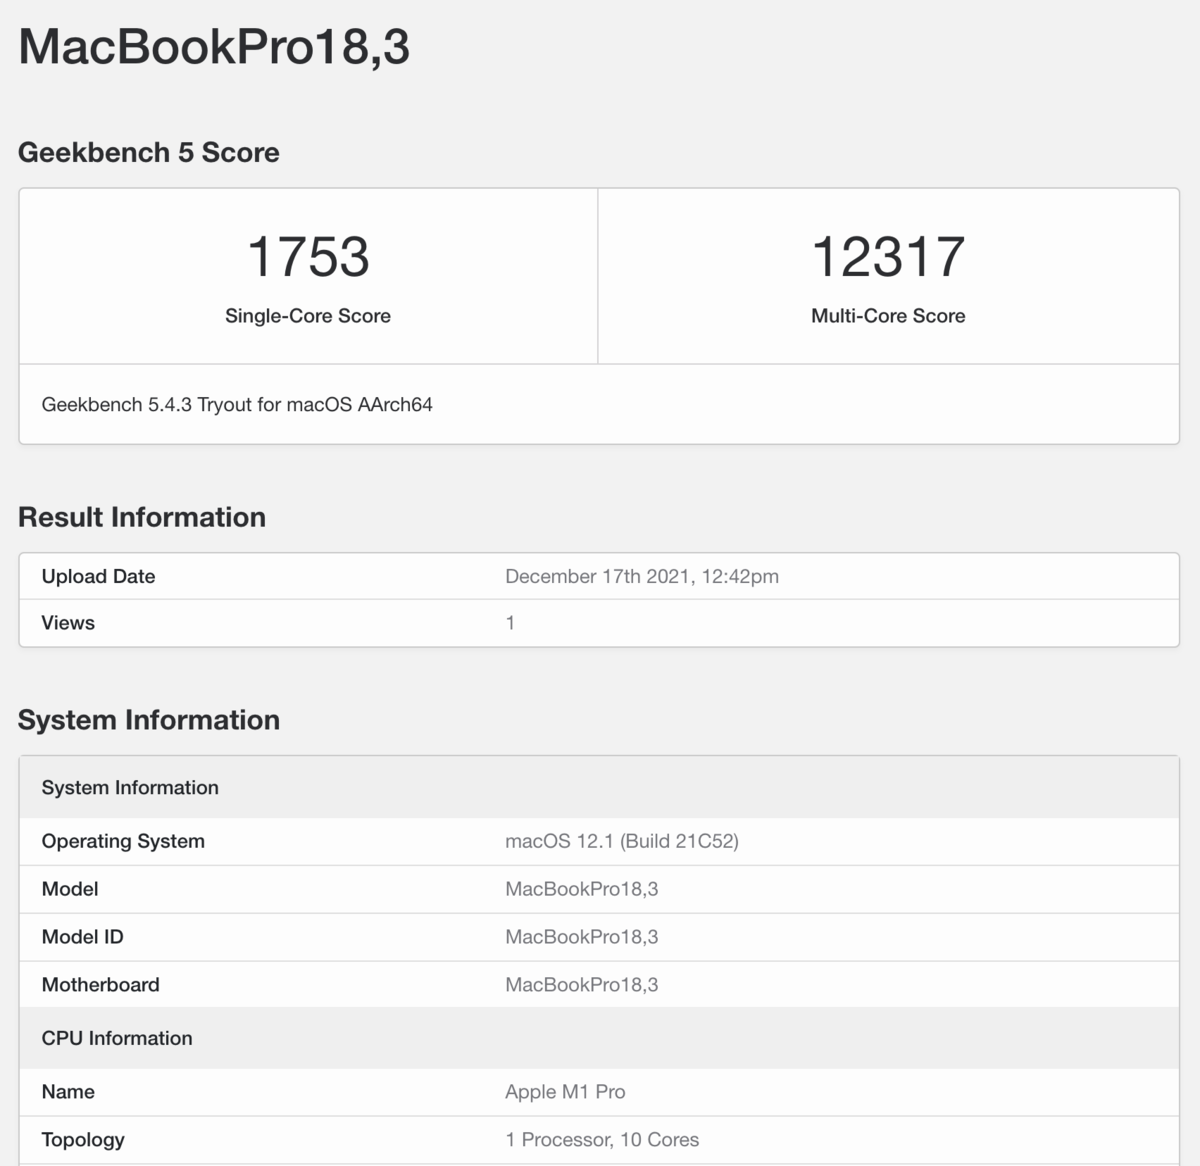Click the CPU Information table header
This screenshot has height=1166, width=1200.
click(599, 1038)
